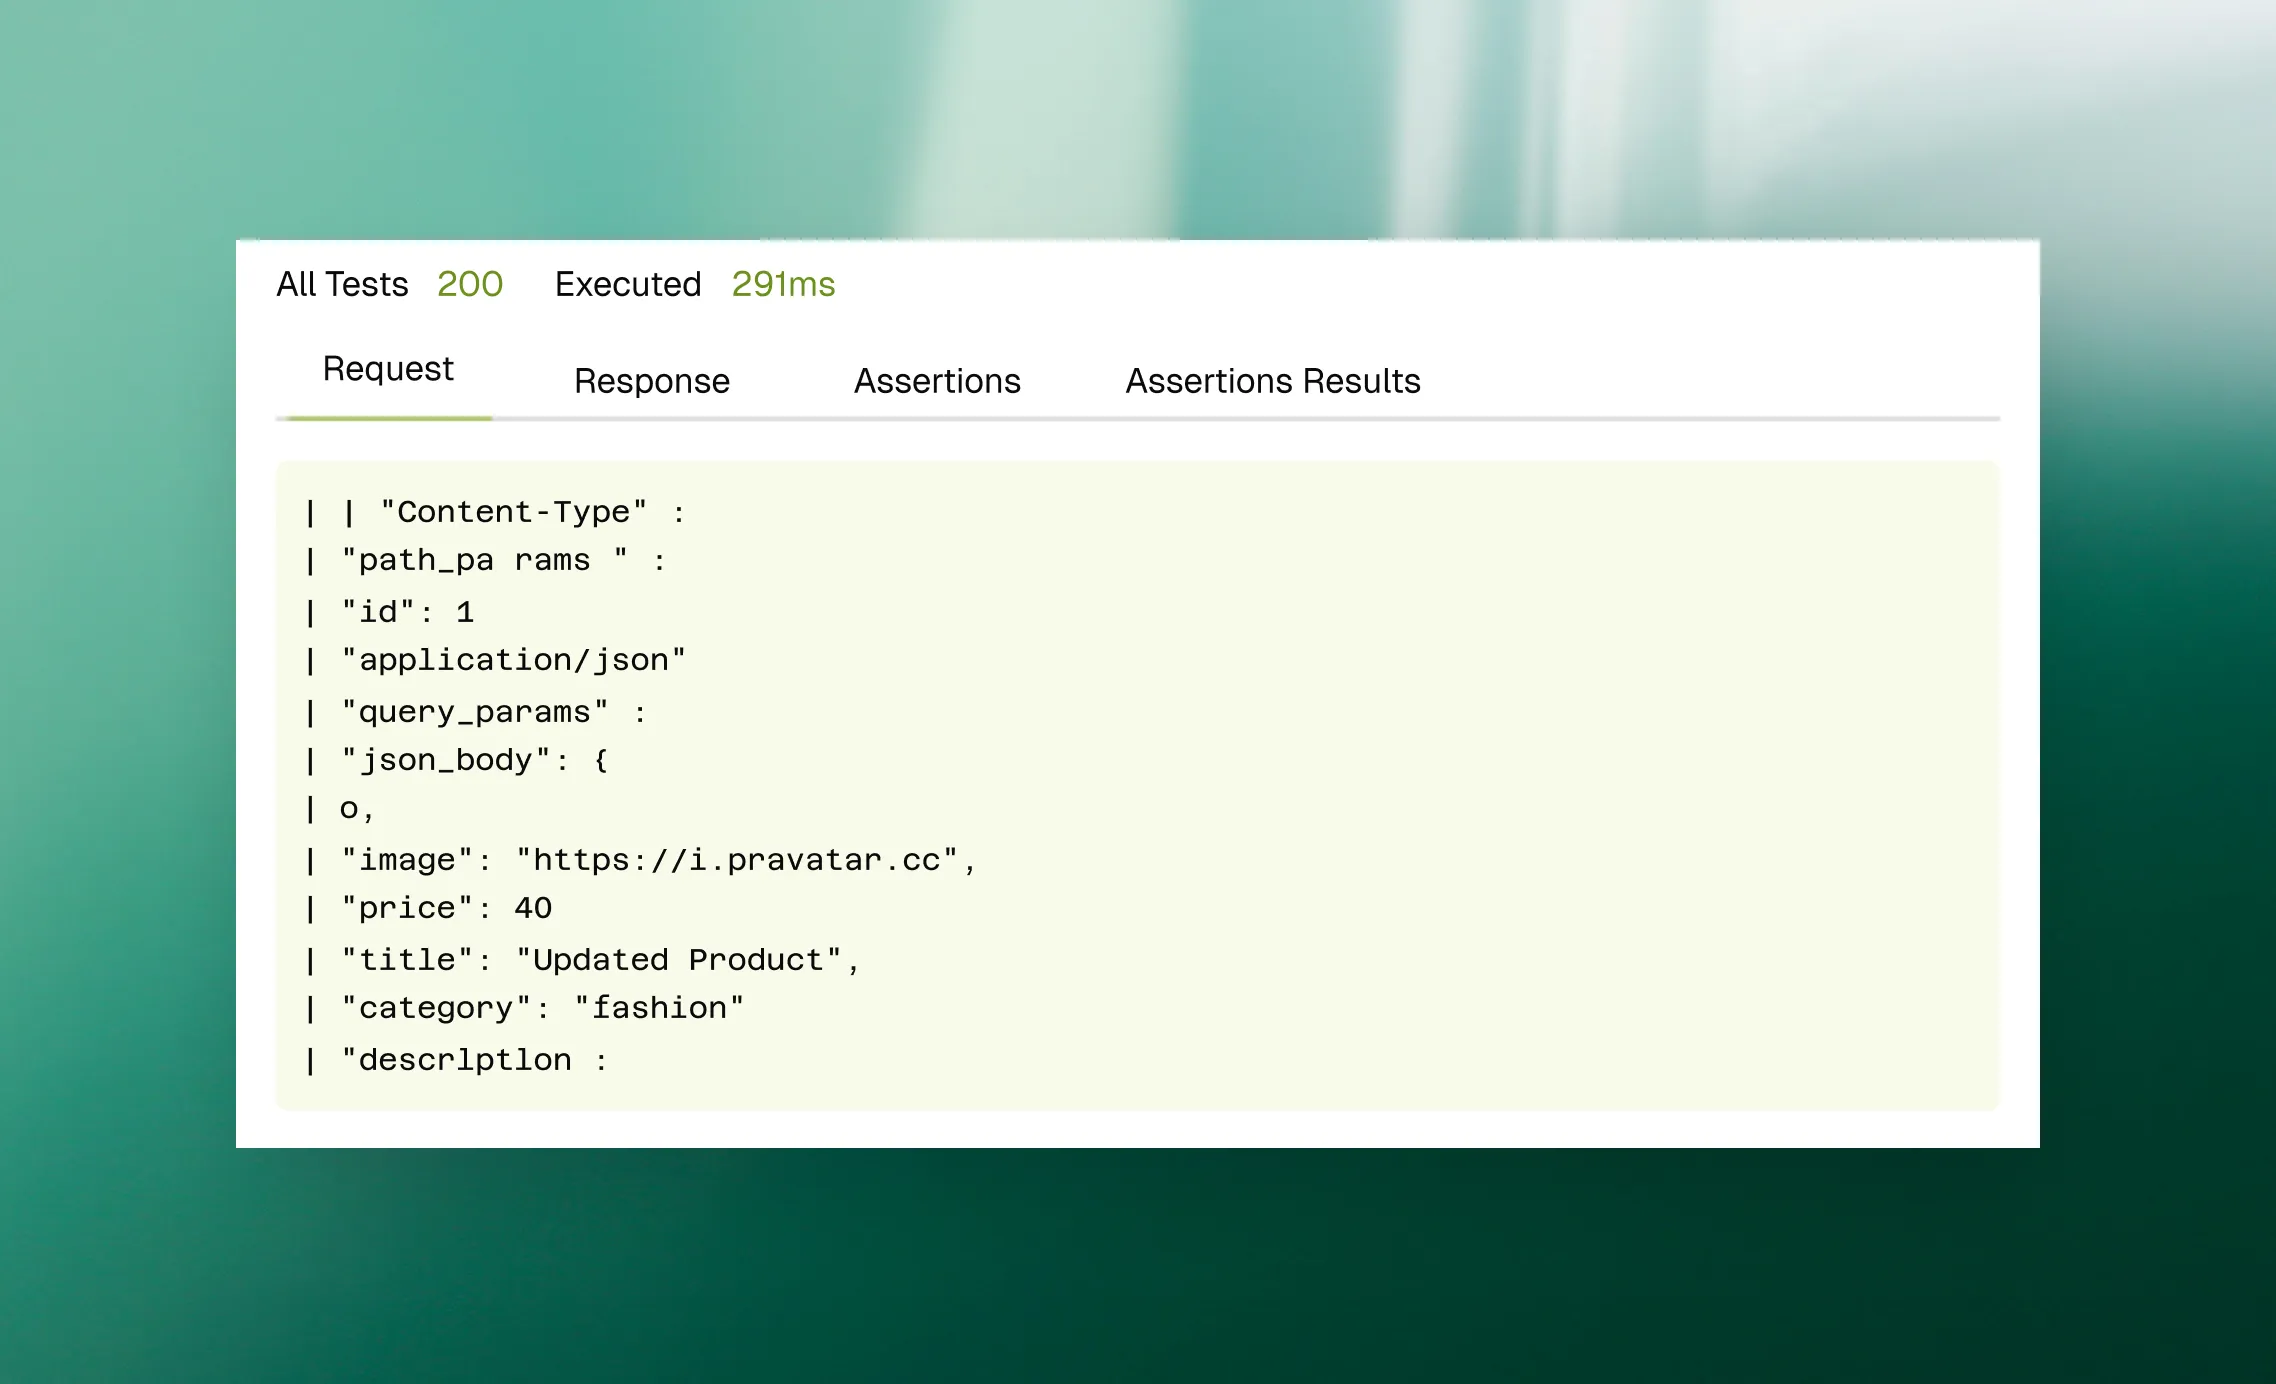Click the "application/json" value line
Screen dimensions: 2276x1384
tap(513, 661)
